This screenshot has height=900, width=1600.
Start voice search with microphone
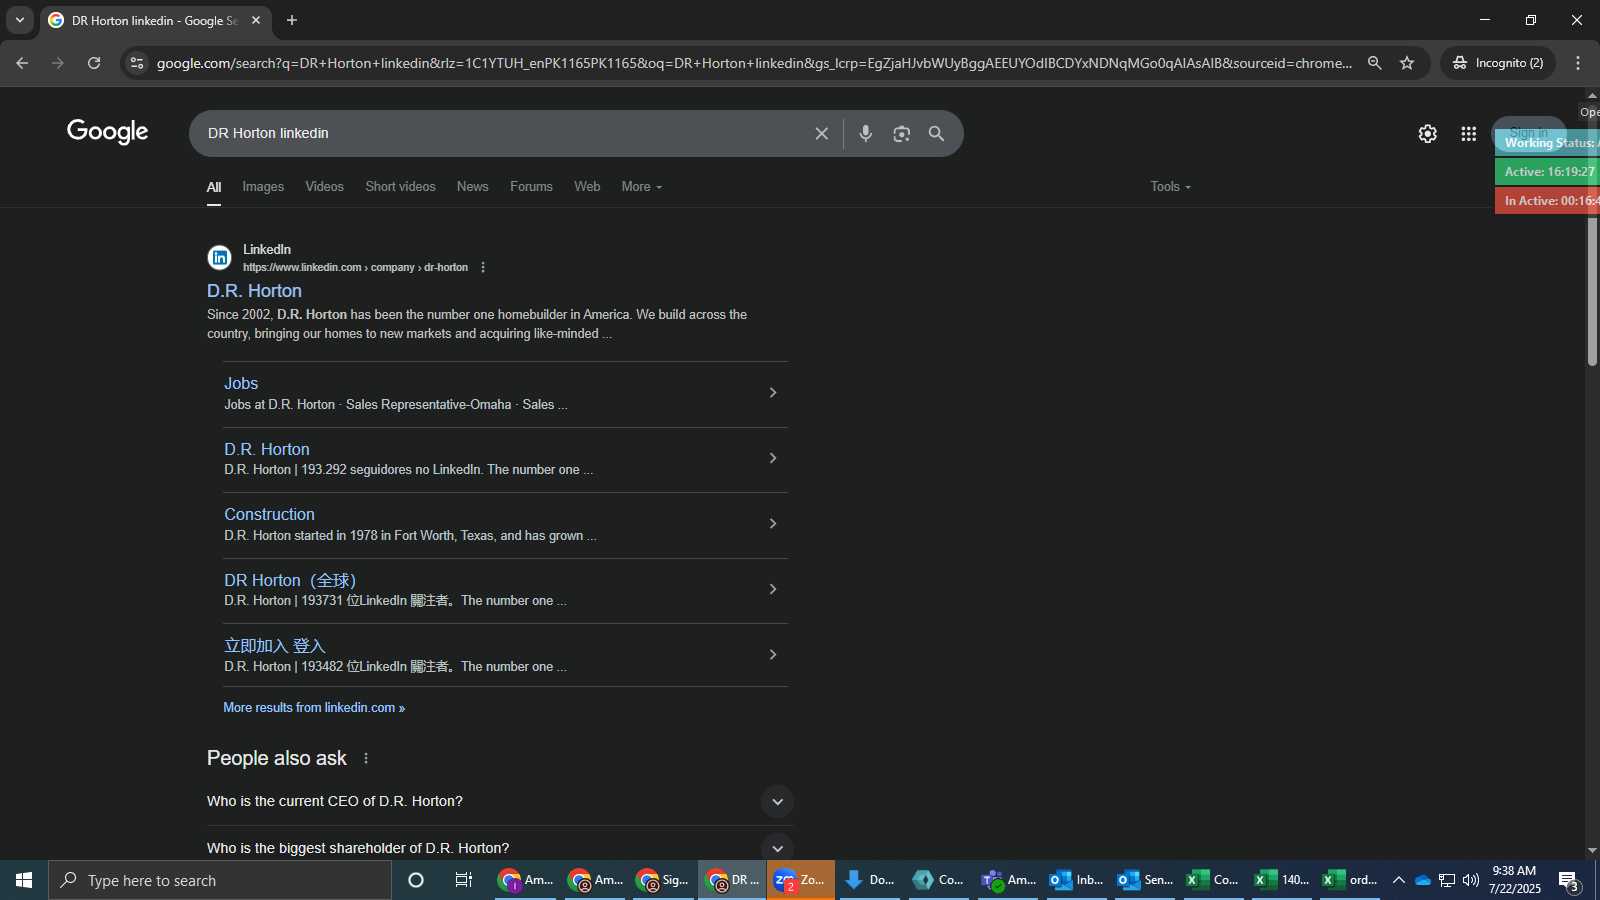[866, 133]
